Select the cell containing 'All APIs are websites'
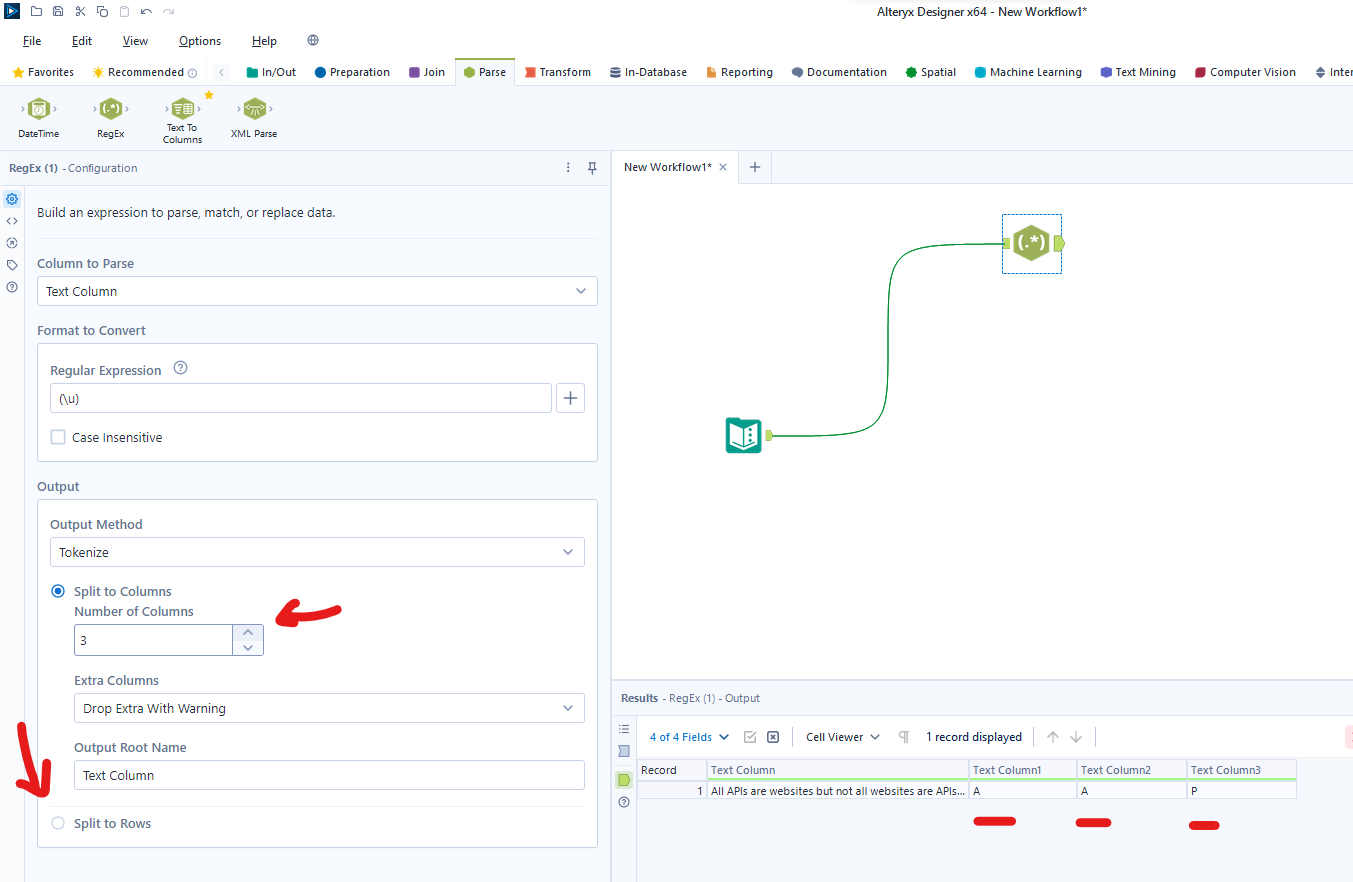The width and height of the screenshot is (1353, 882). click(x=838, y=791)
